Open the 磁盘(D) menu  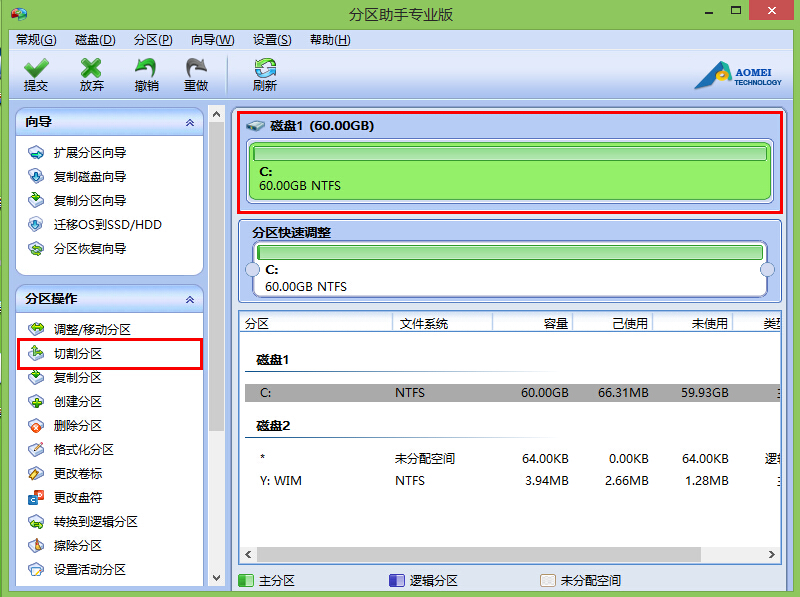click(95, 40)
